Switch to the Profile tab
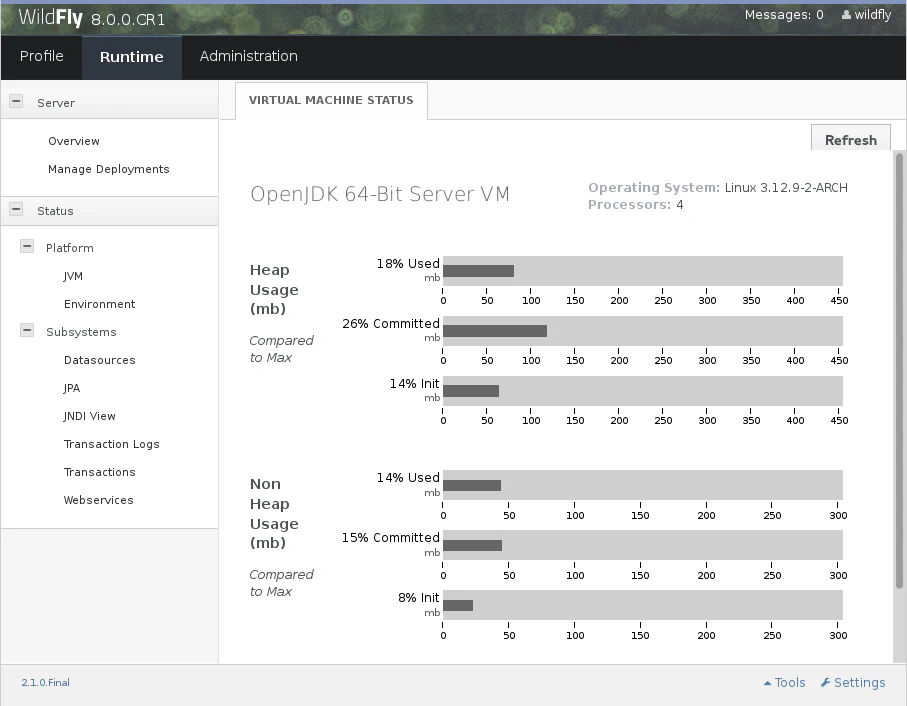The image size is (907, 706). pyautogui.click(x=41, y=57)
